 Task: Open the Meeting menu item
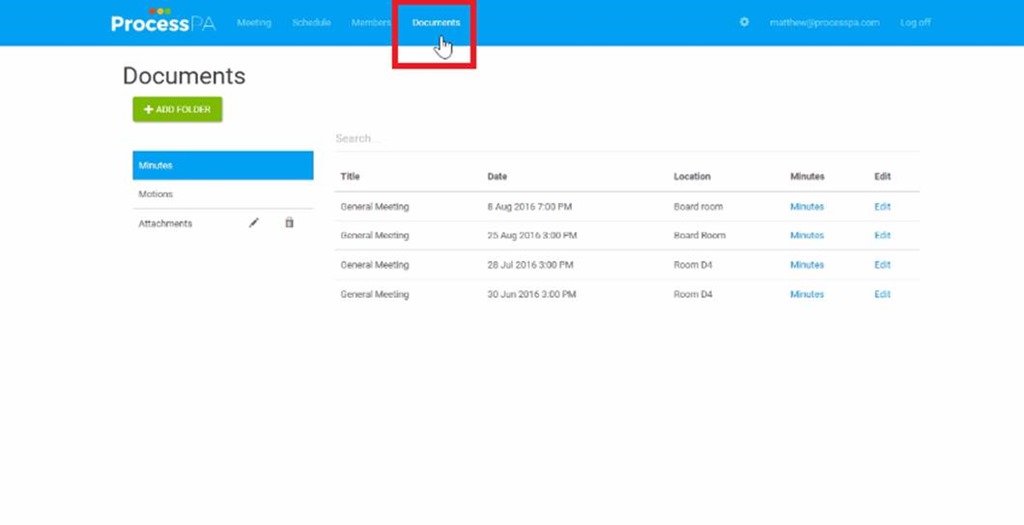click(x=254, y=22)
